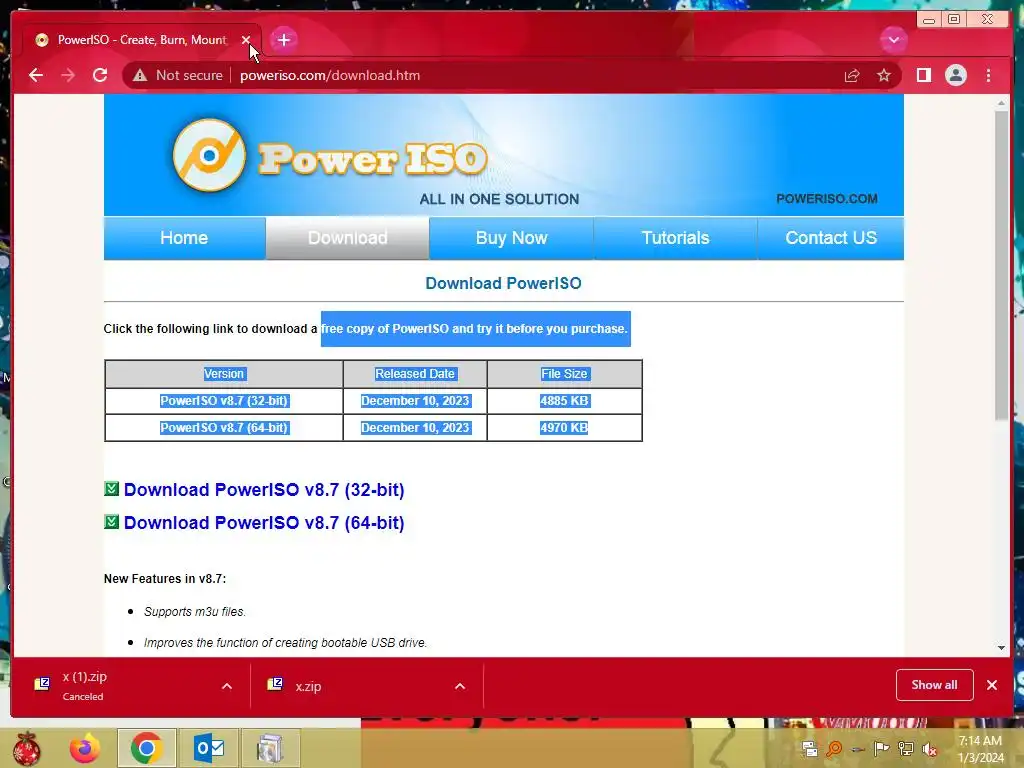
Task: Open the Buy Now navigation tab
Action: pos(511,238)
